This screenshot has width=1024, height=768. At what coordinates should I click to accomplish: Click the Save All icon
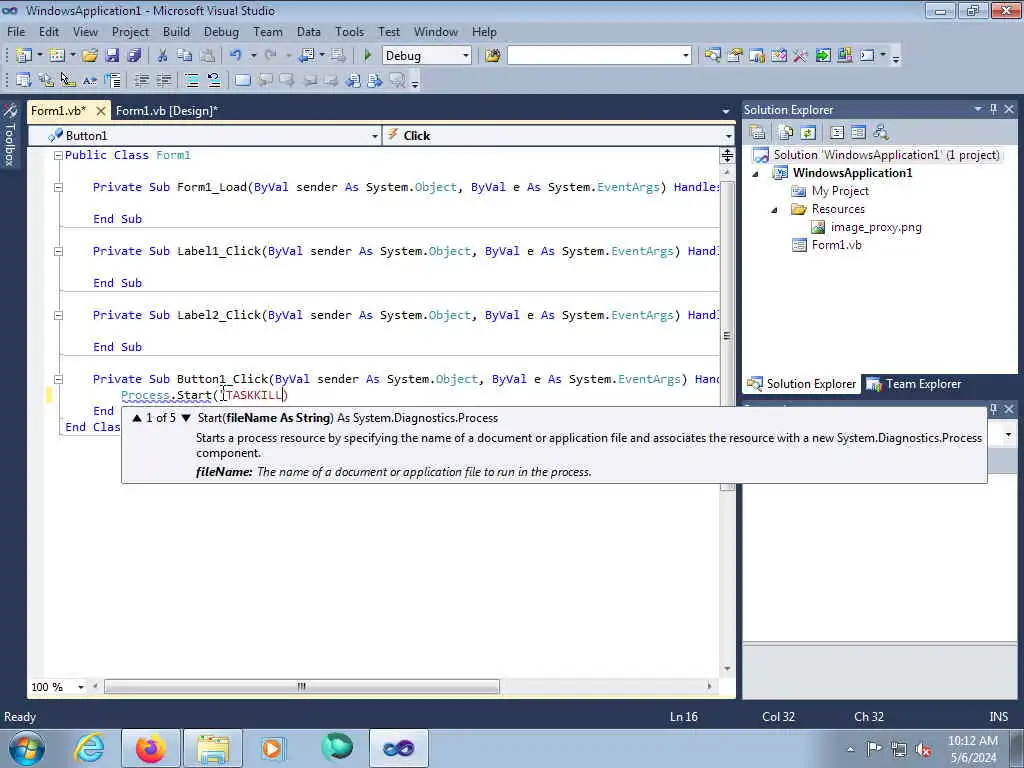point(135,56)
